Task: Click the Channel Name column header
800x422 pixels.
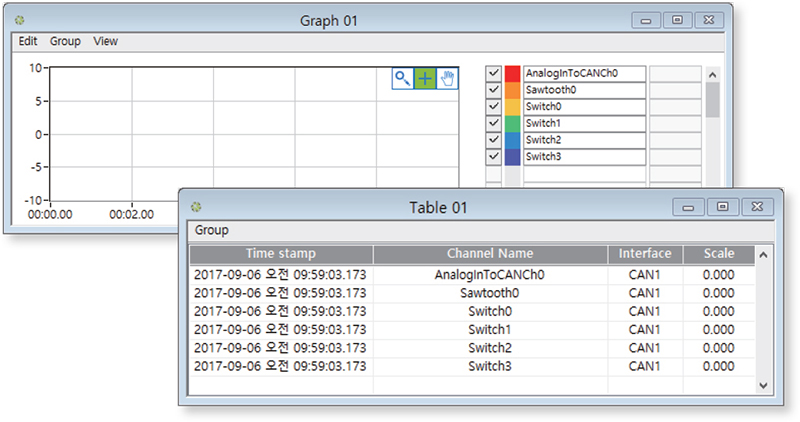Action: click(490, 254)
